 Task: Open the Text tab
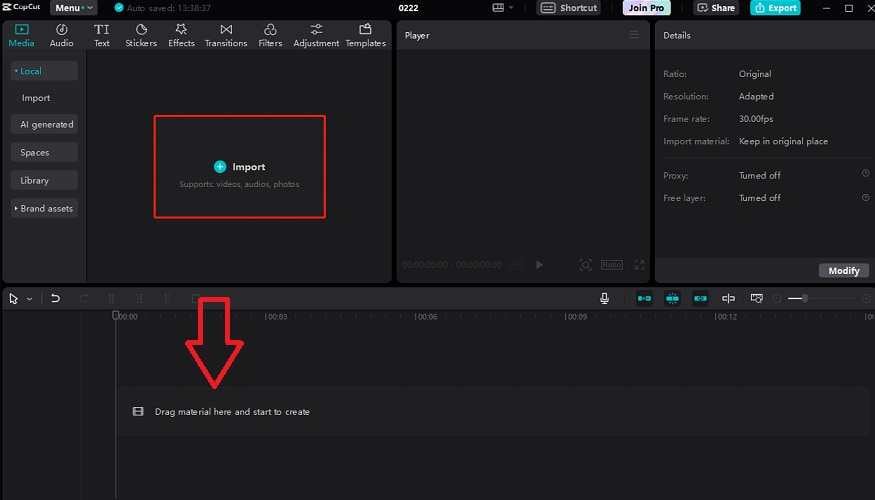pos(102,35)
